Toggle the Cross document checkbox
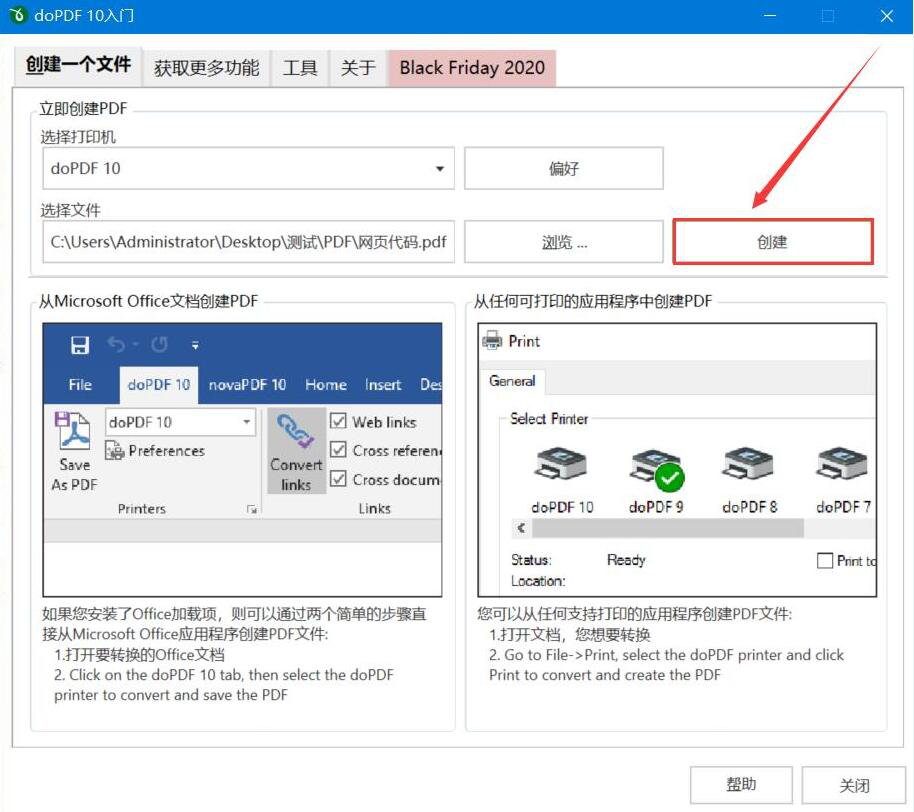This screenshot has height=812, width=914. point(338,479)
